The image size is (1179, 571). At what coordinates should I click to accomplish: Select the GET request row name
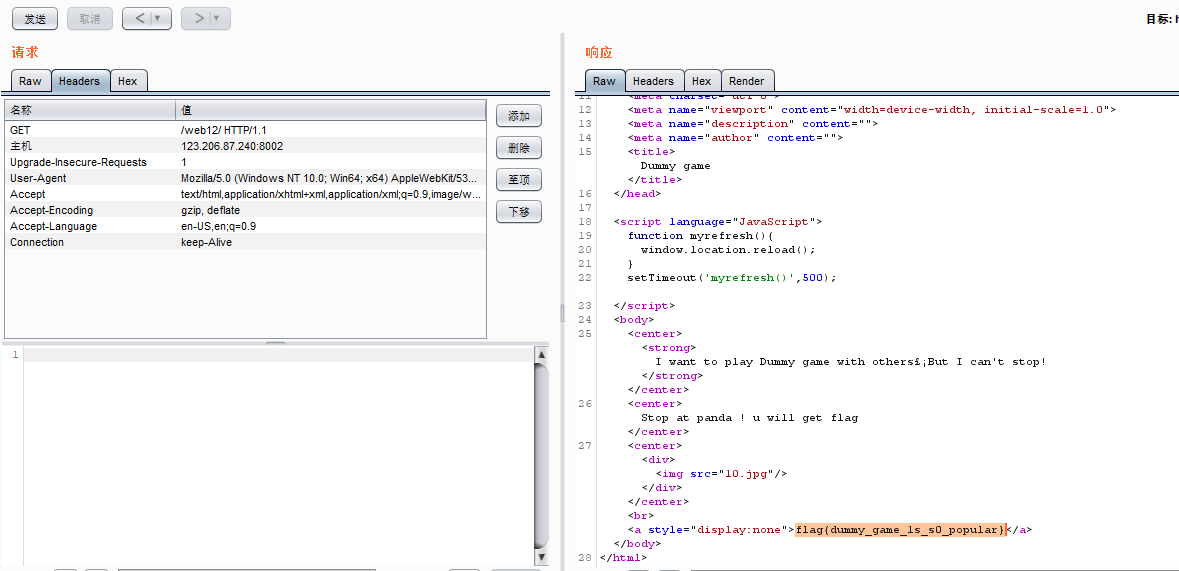point(20,130)
